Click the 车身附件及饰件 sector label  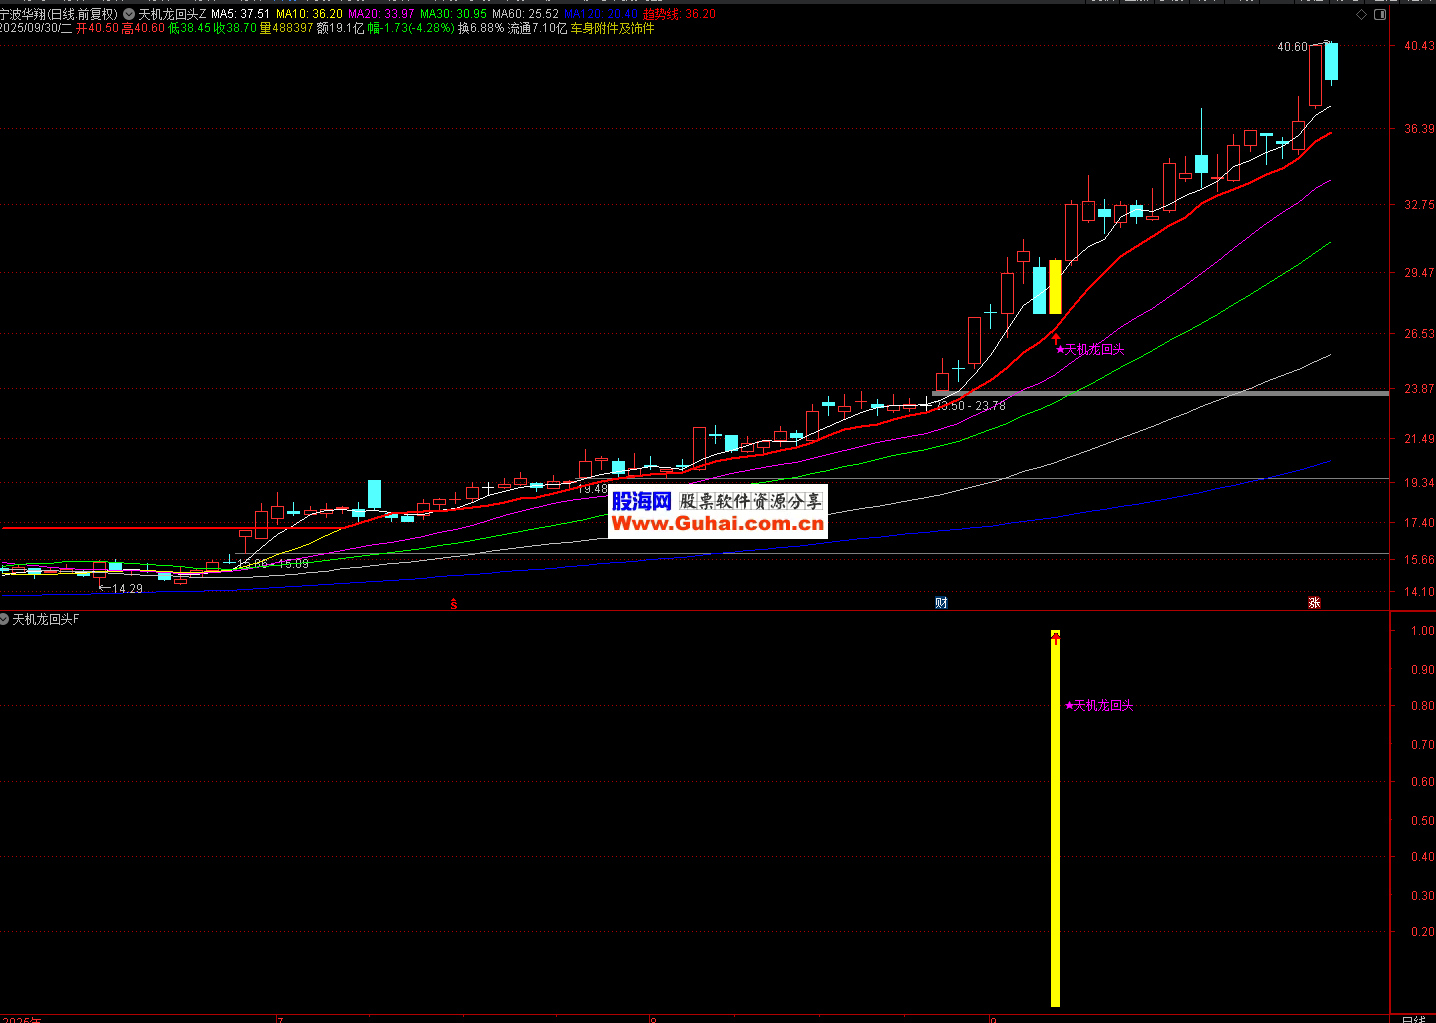(612, 29)
